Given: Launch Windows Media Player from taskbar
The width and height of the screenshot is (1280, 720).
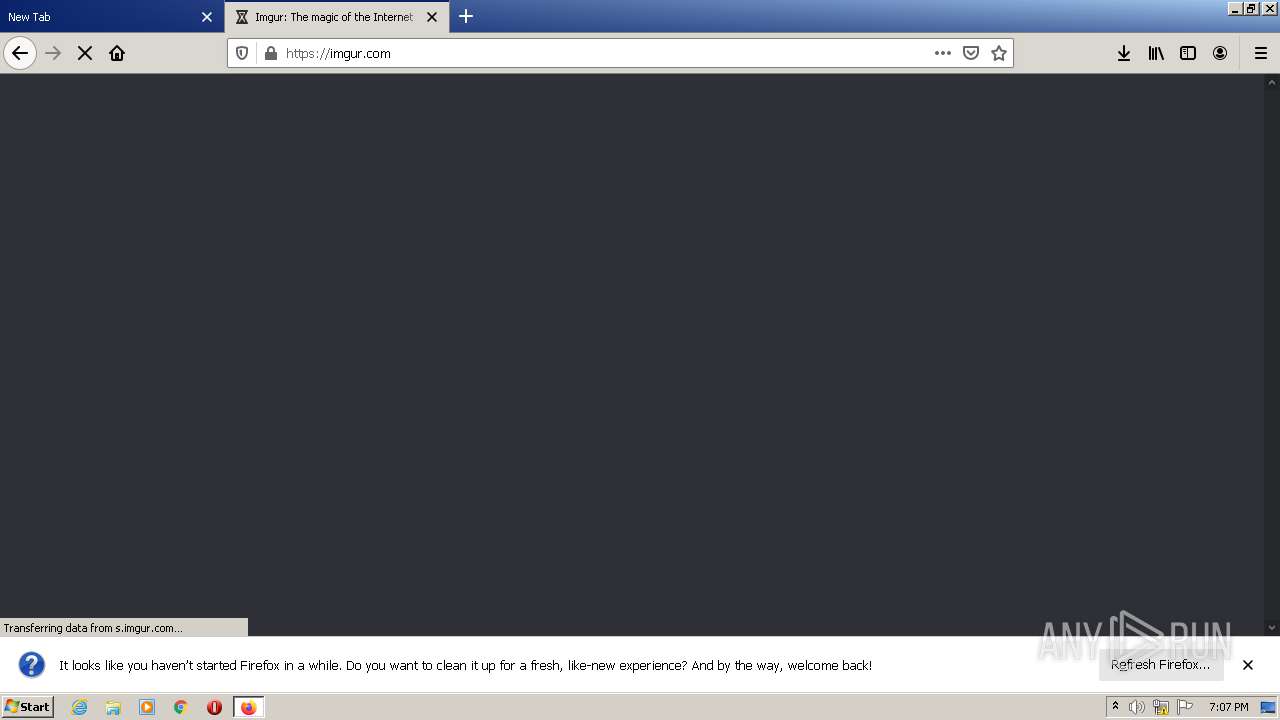Looking at the screenshot, I should (x=147, y=707).
